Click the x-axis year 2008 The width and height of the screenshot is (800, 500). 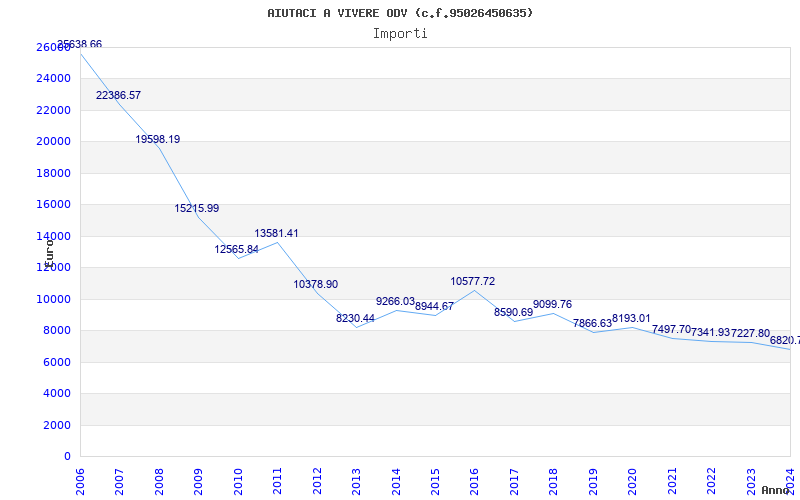point(159,481)
